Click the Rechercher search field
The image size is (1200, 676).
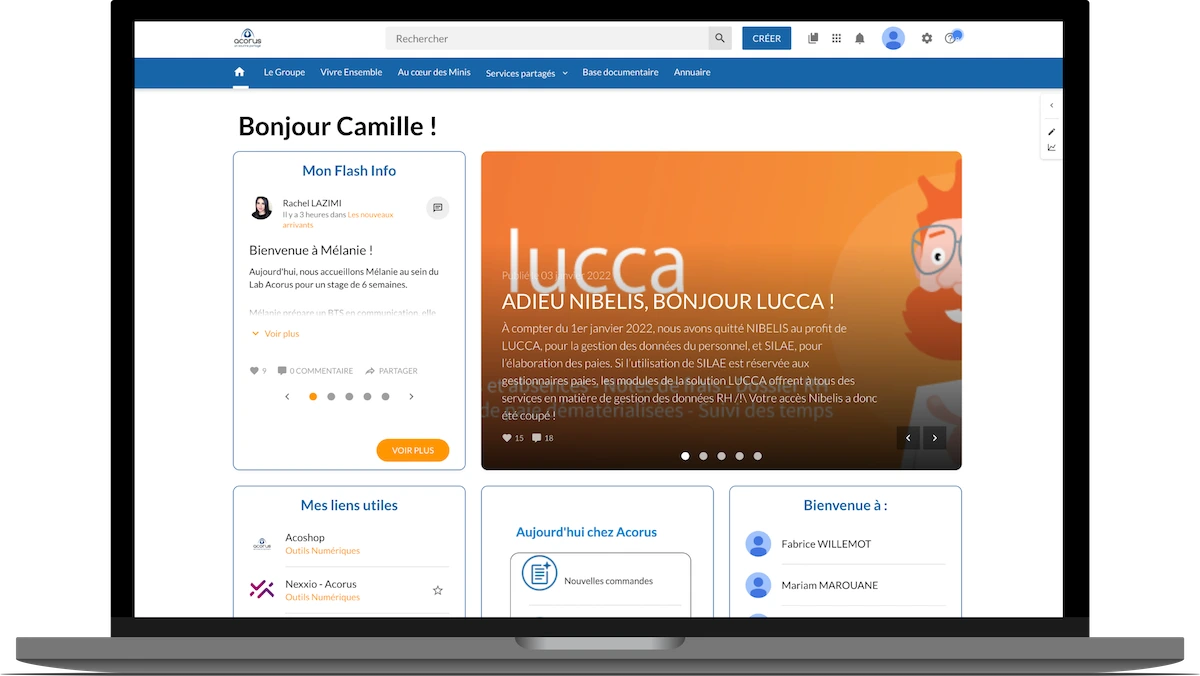pyautogui.click(x=547, y=38)
